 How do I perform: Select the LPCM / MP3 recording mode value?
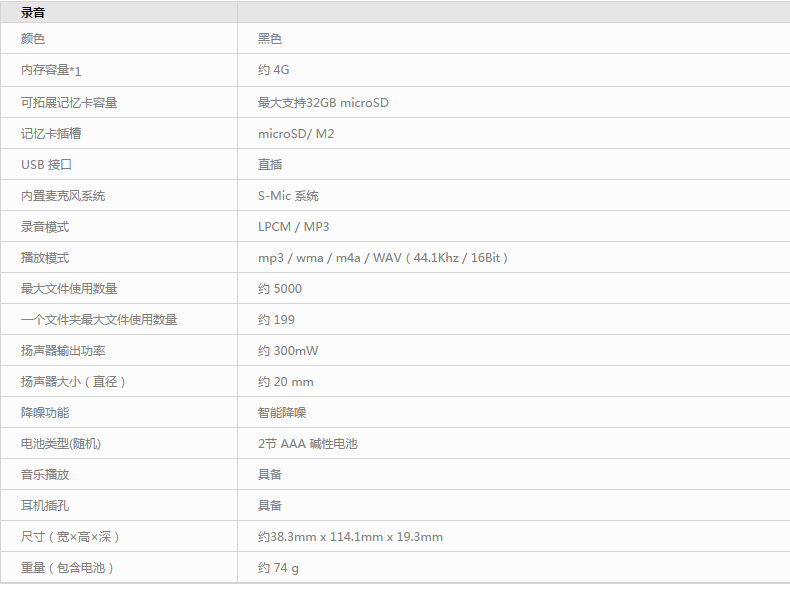(x=293, y=227)
